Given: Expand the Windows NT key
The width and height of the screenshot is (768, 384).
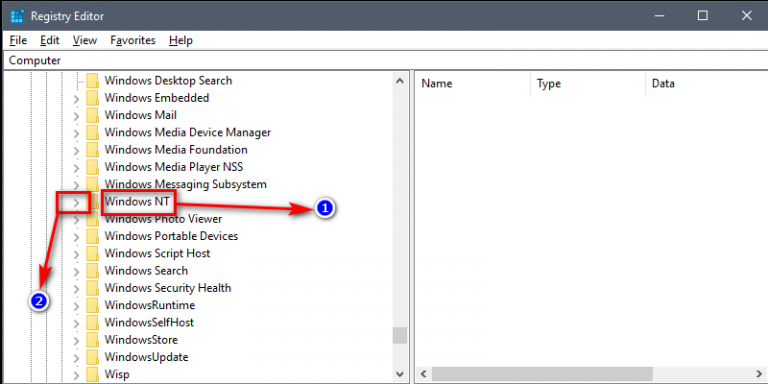Looking at the screenshot, I should [x=76, y=202].
